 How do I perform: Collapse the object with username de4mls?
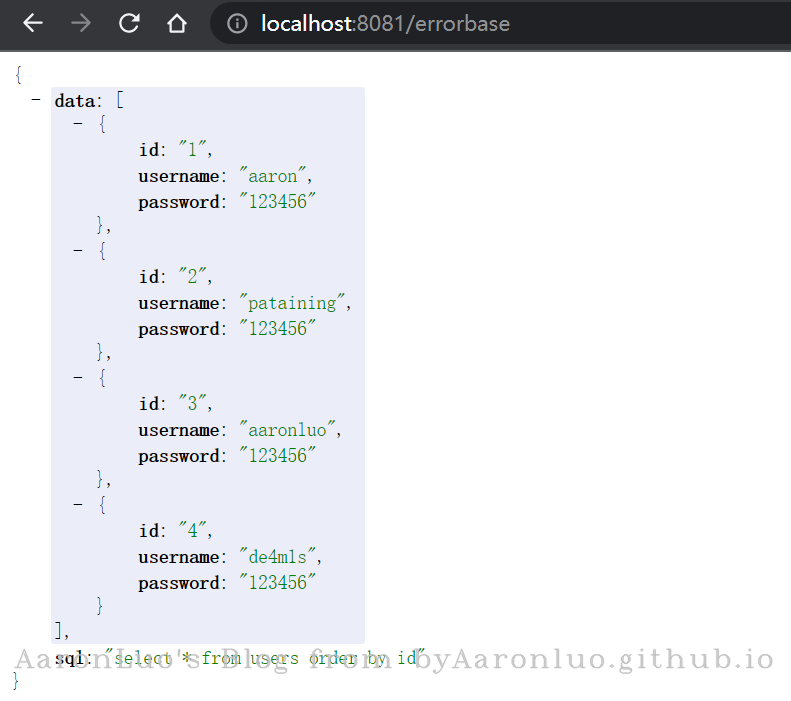(x=79, y=506)
